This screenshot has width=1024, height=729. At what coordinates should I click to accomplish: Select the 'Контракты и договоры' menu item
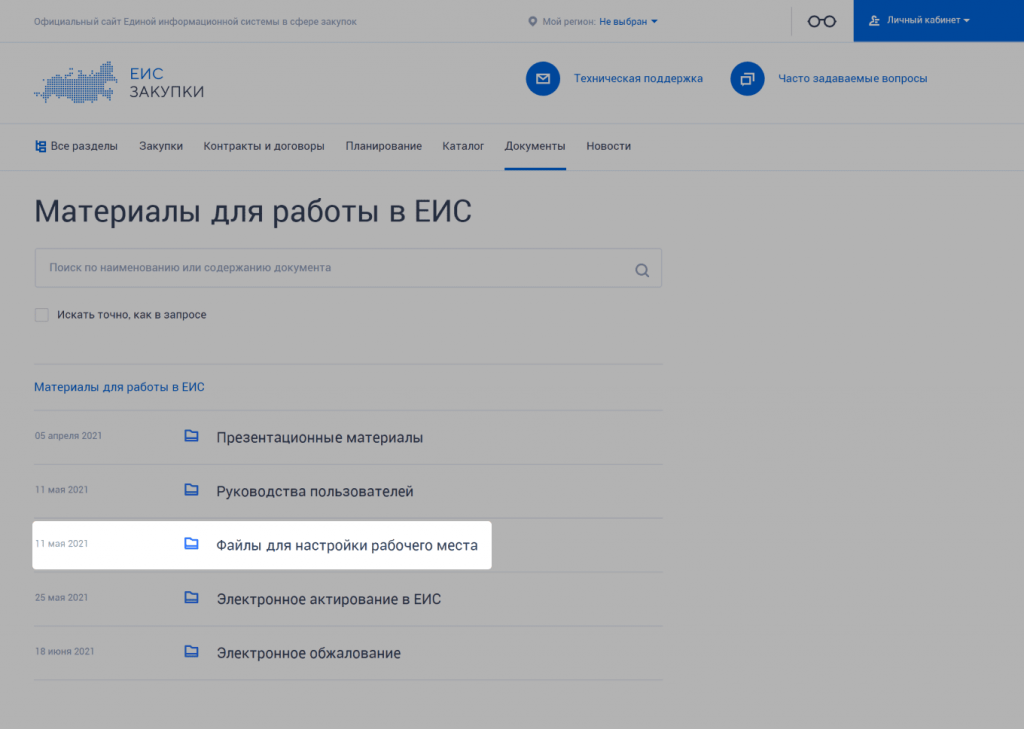[x=264, y=146]
